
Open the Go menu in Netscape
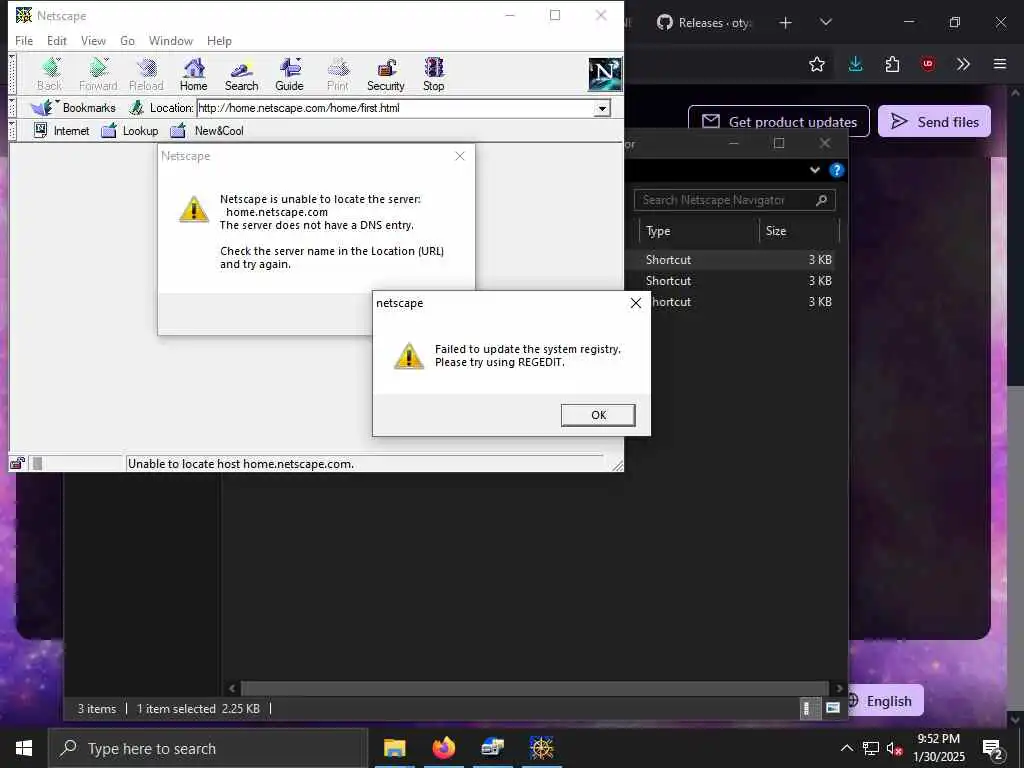[x=127, y=40]
